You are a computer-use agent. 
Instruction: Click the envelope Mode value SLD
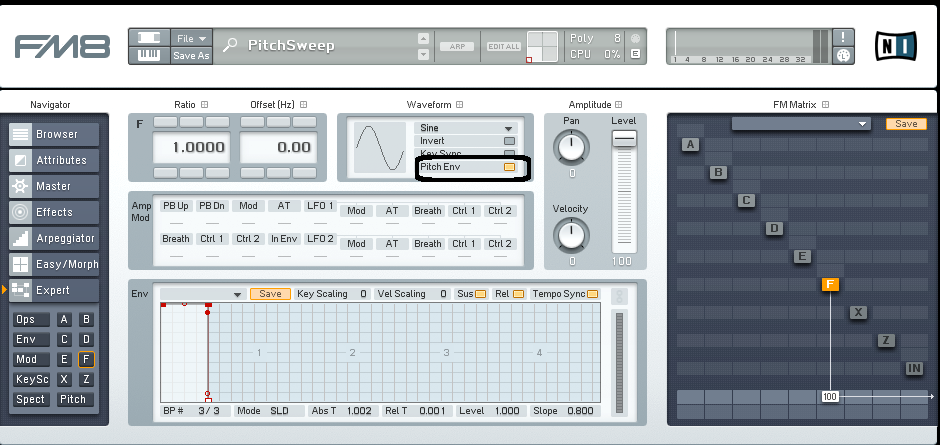[x=279, y=411]
